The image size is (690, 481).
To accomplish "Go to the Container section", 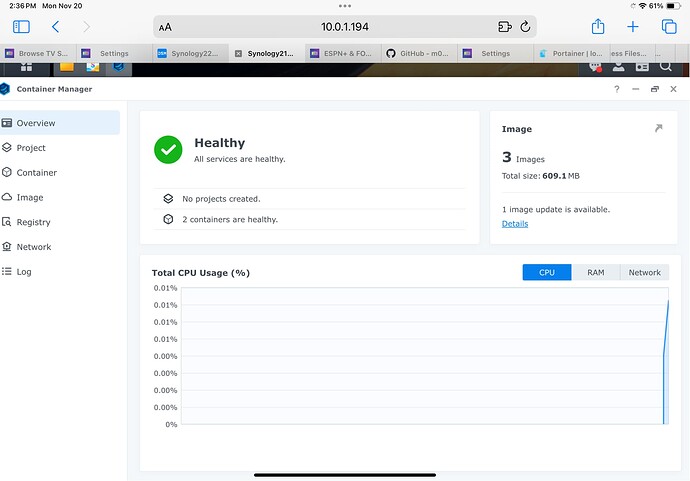I will [x=36, y=173].
